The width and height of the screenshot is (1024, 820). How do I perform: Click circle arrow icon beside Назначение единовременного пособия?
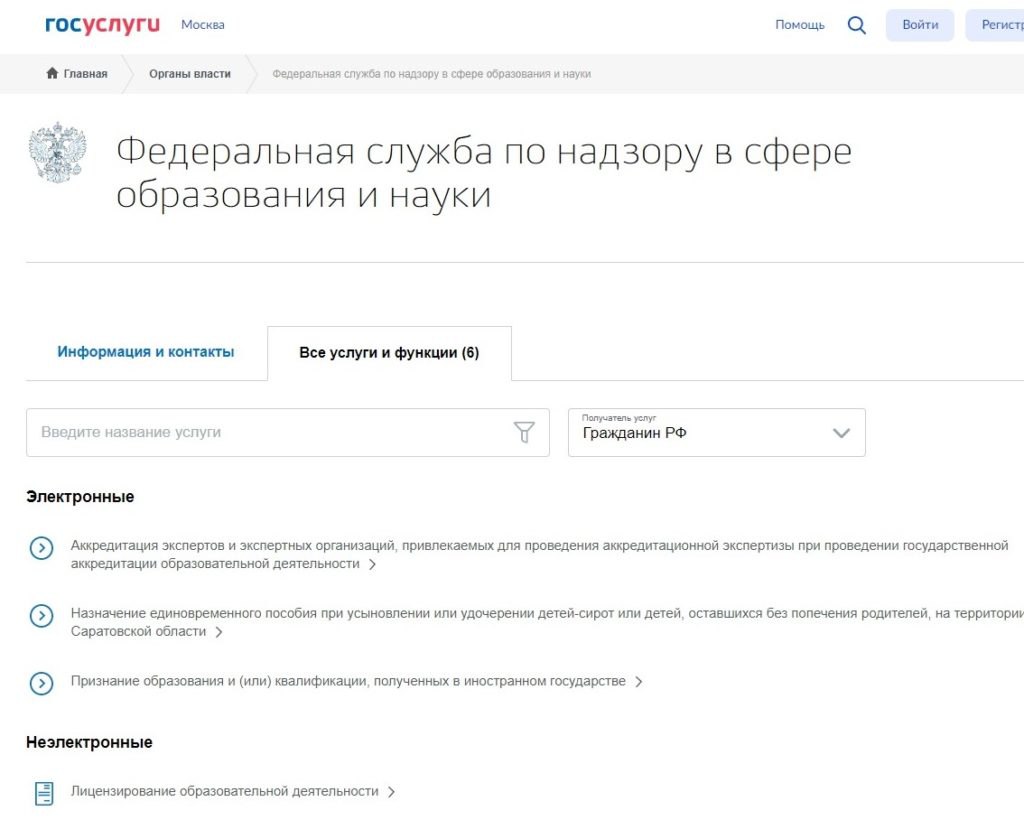point(41,616)
